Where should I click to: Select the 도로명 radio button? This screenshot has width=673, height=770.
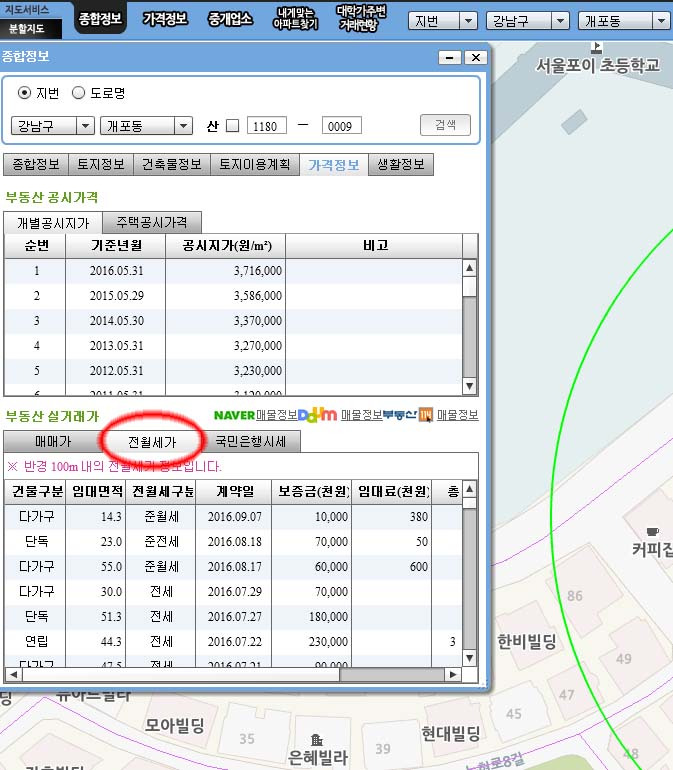[79, 93]
